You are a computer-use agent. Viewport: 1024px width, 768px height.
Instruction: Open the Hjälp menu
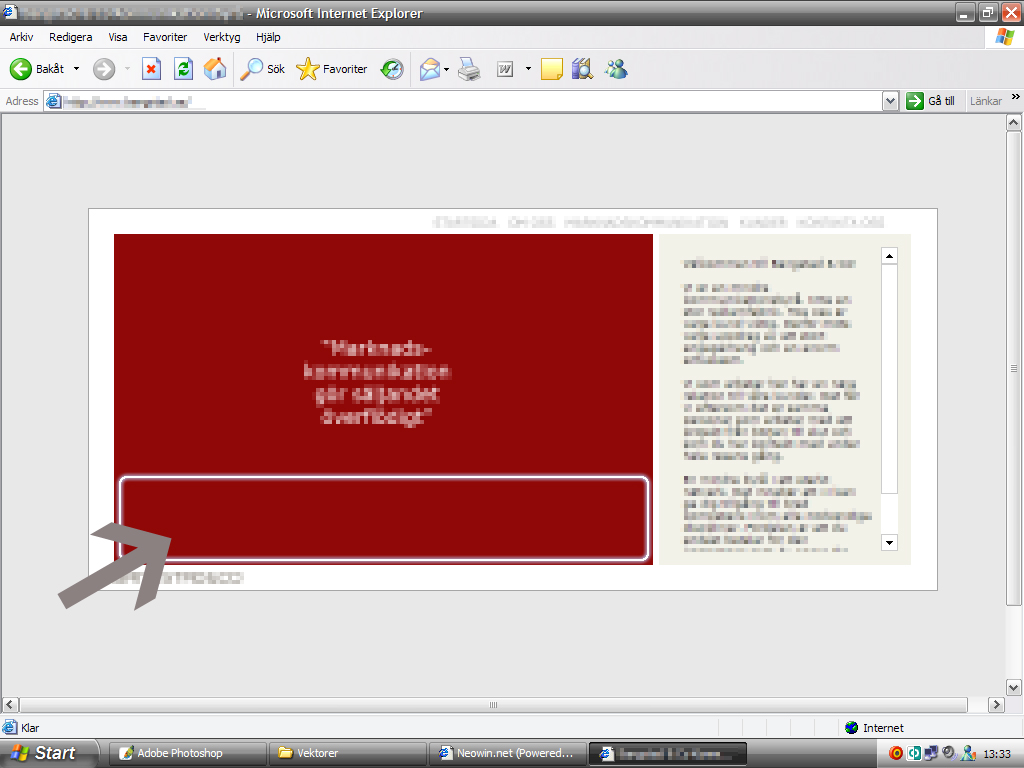coord(268,37)
